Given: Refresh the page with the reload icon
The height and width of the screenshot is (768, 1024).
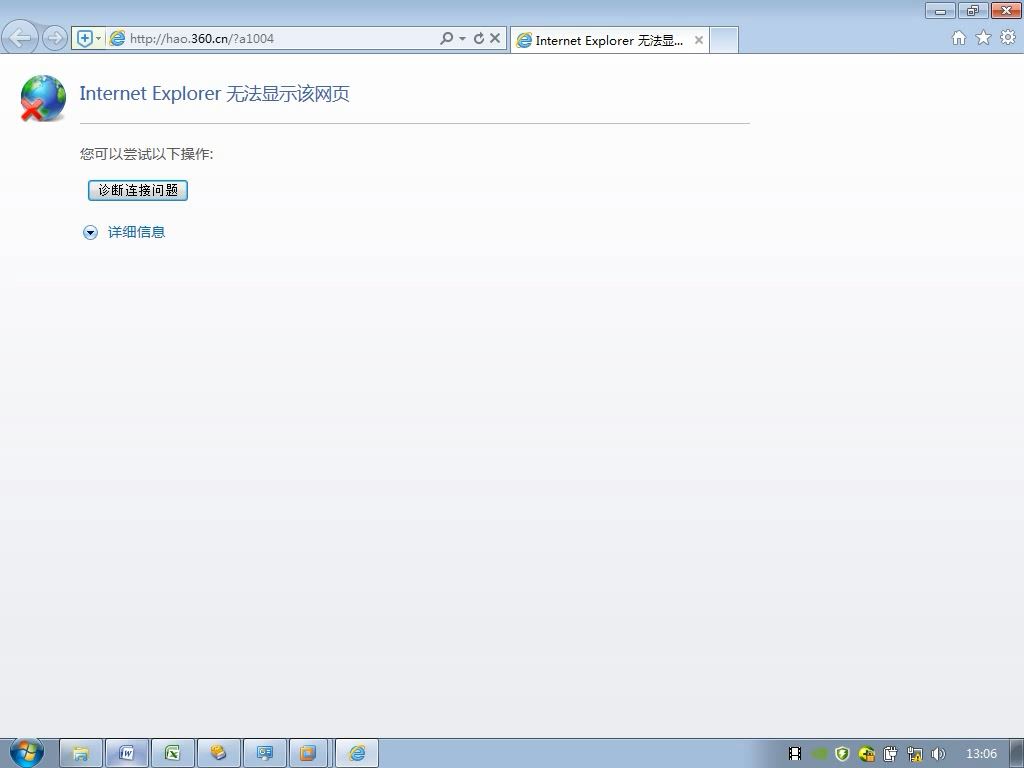Looking at the screenshot, I should (479, 39).
